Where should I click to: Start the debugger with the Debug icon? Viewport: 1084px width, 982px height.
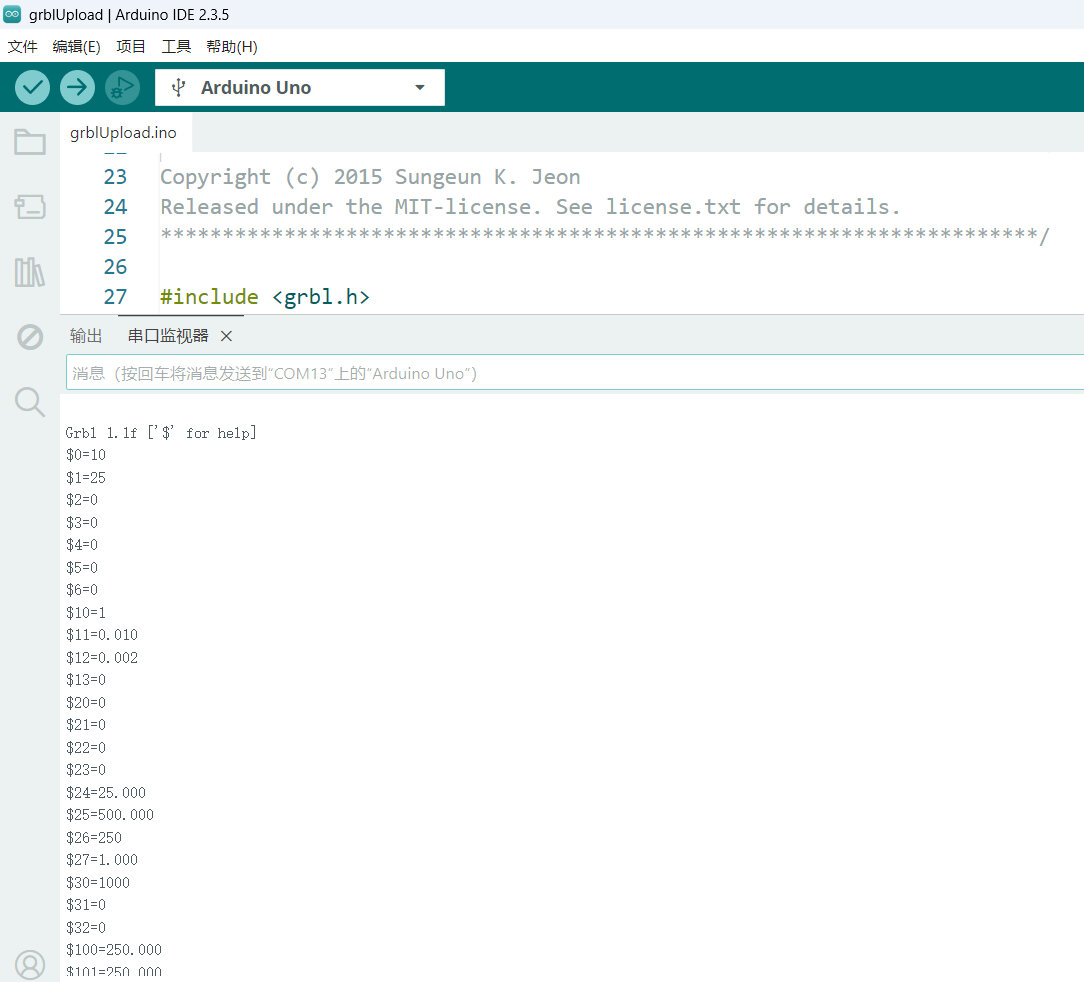point(122,88)
